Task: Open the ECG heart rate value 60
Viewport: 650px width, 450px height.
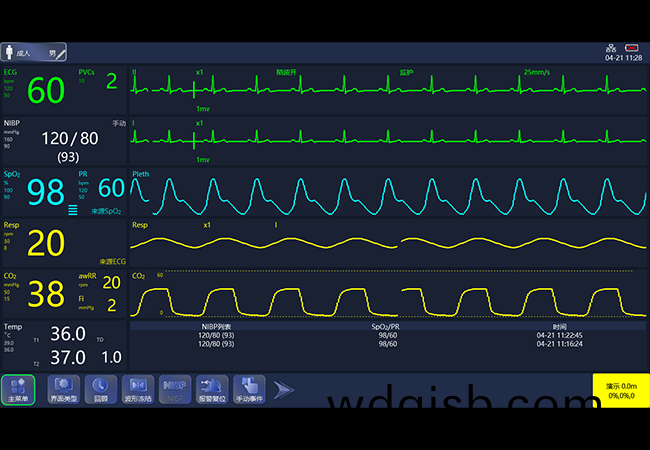Action: (46, 90)
